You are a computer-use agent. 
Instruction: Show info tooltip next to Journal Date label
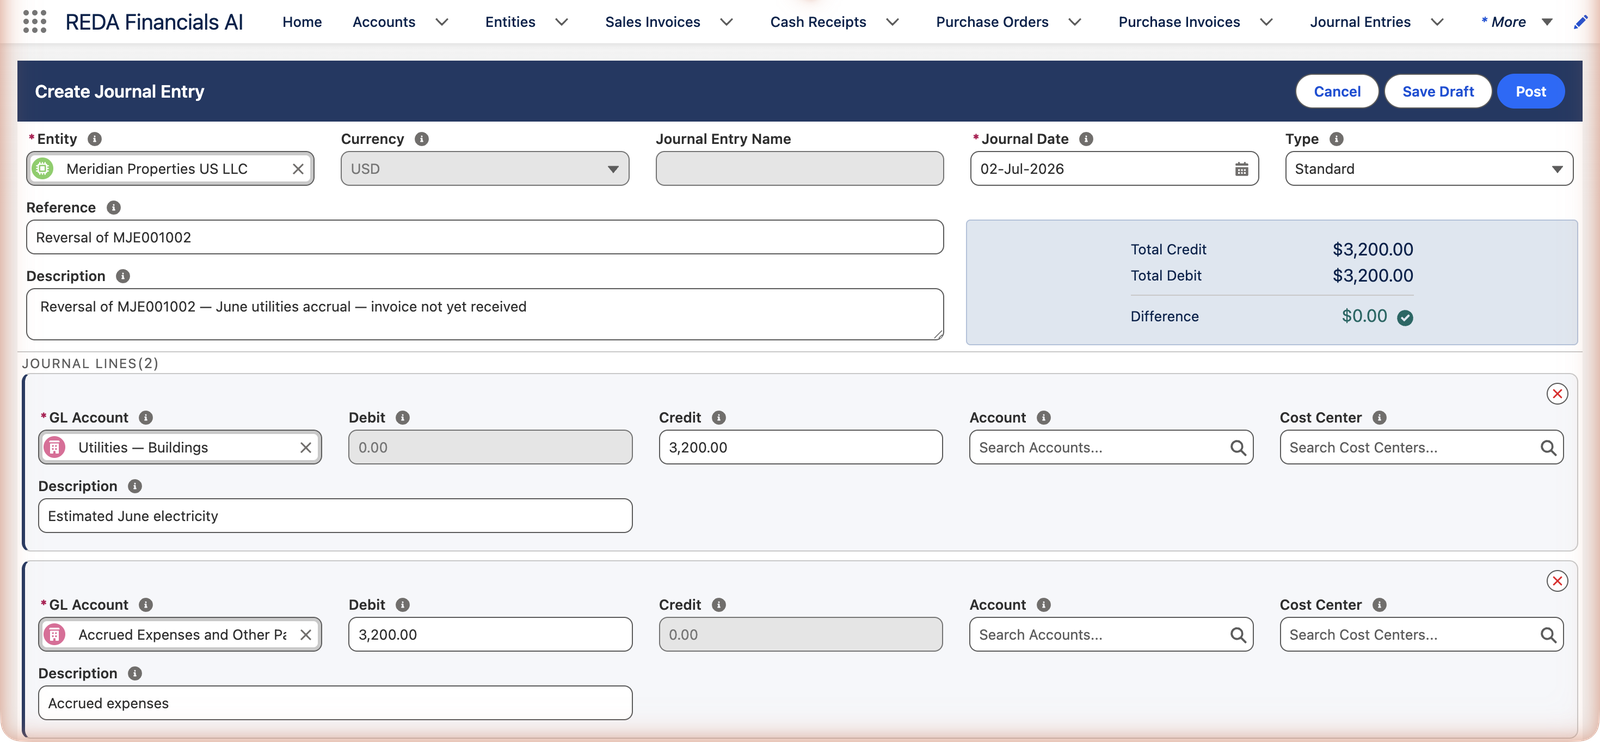pyautogui.click(x=1086, y=139)
